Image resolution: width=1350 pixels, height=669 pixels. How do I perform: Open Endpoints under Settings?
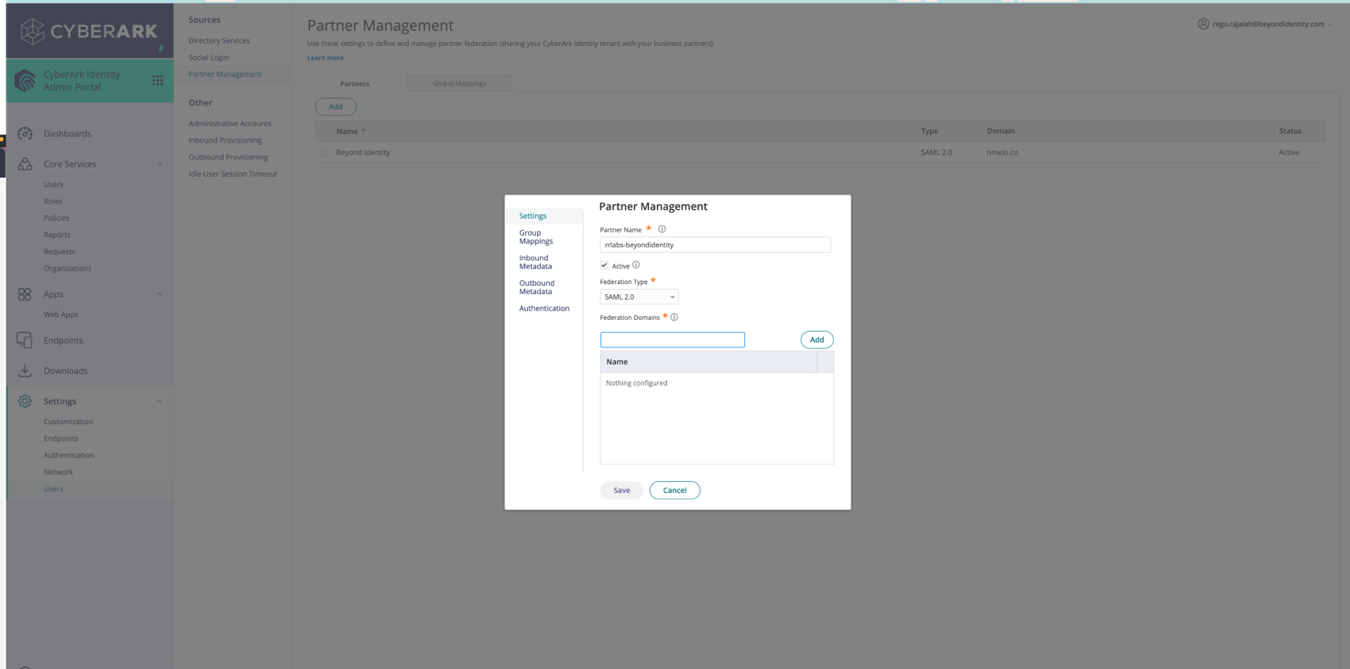pyautogui.click(x=61, y=438)
